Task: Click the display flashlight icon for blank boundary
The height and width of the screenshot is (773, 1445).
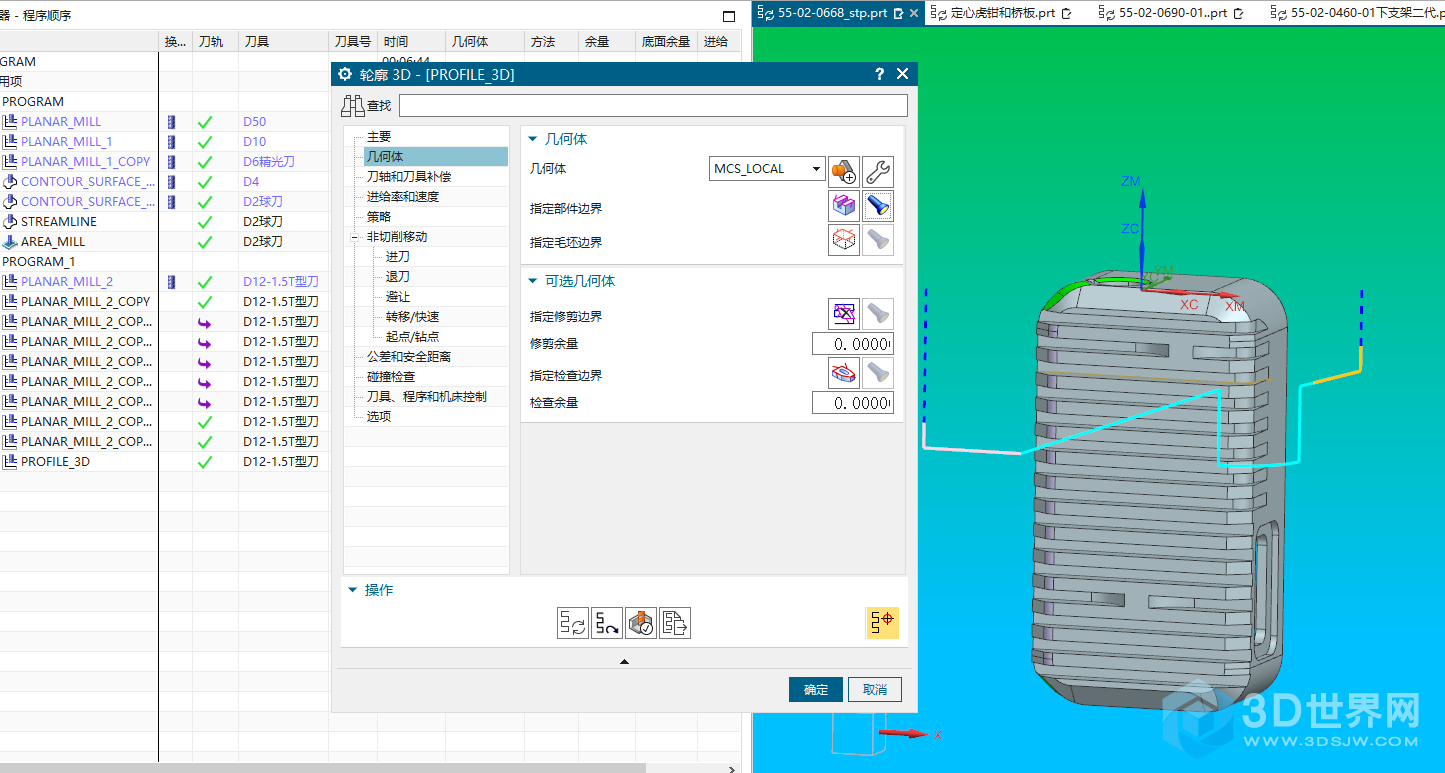Action: click(x=878, y=240)
